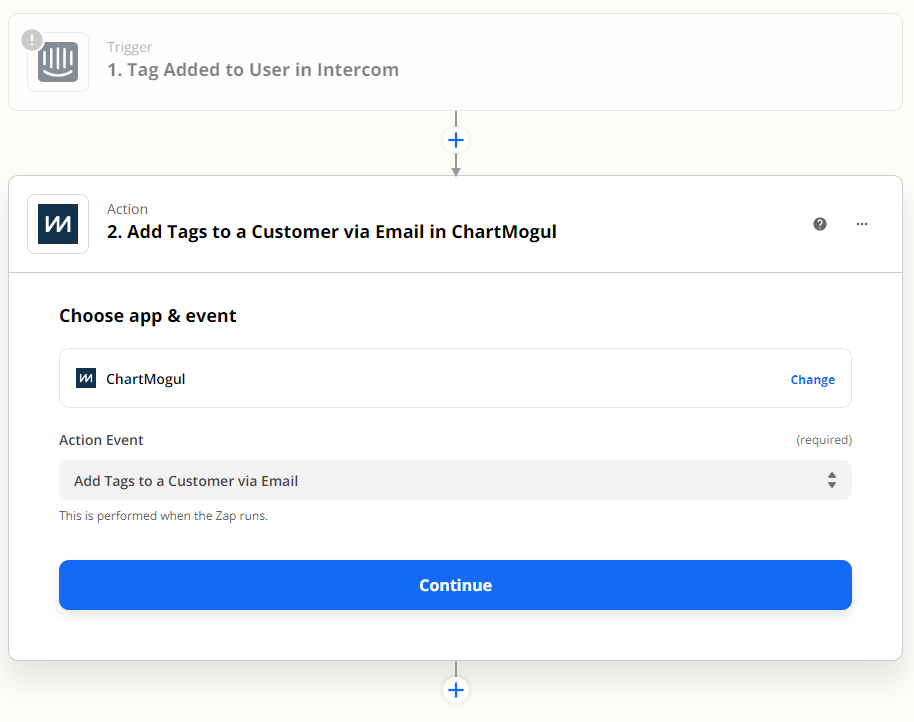The image size is (914, 722).
Task: Select the ChartMogul app field
Action: point(455,378)
